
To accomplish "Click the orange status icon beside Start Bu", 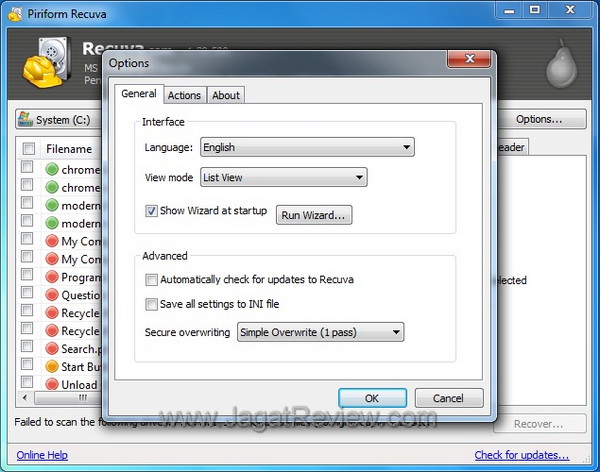I will [53, 366].
